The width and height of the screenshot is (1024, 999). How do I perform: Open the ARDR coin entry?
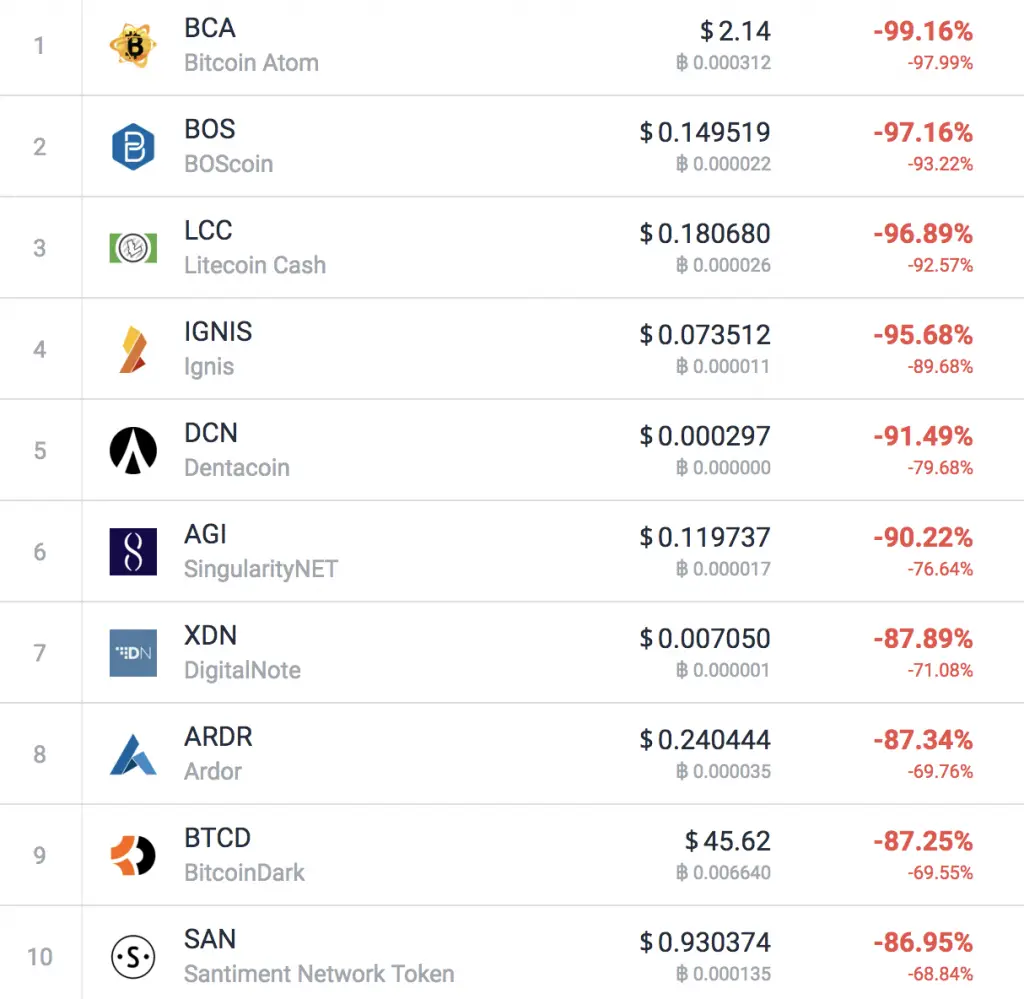218,737
